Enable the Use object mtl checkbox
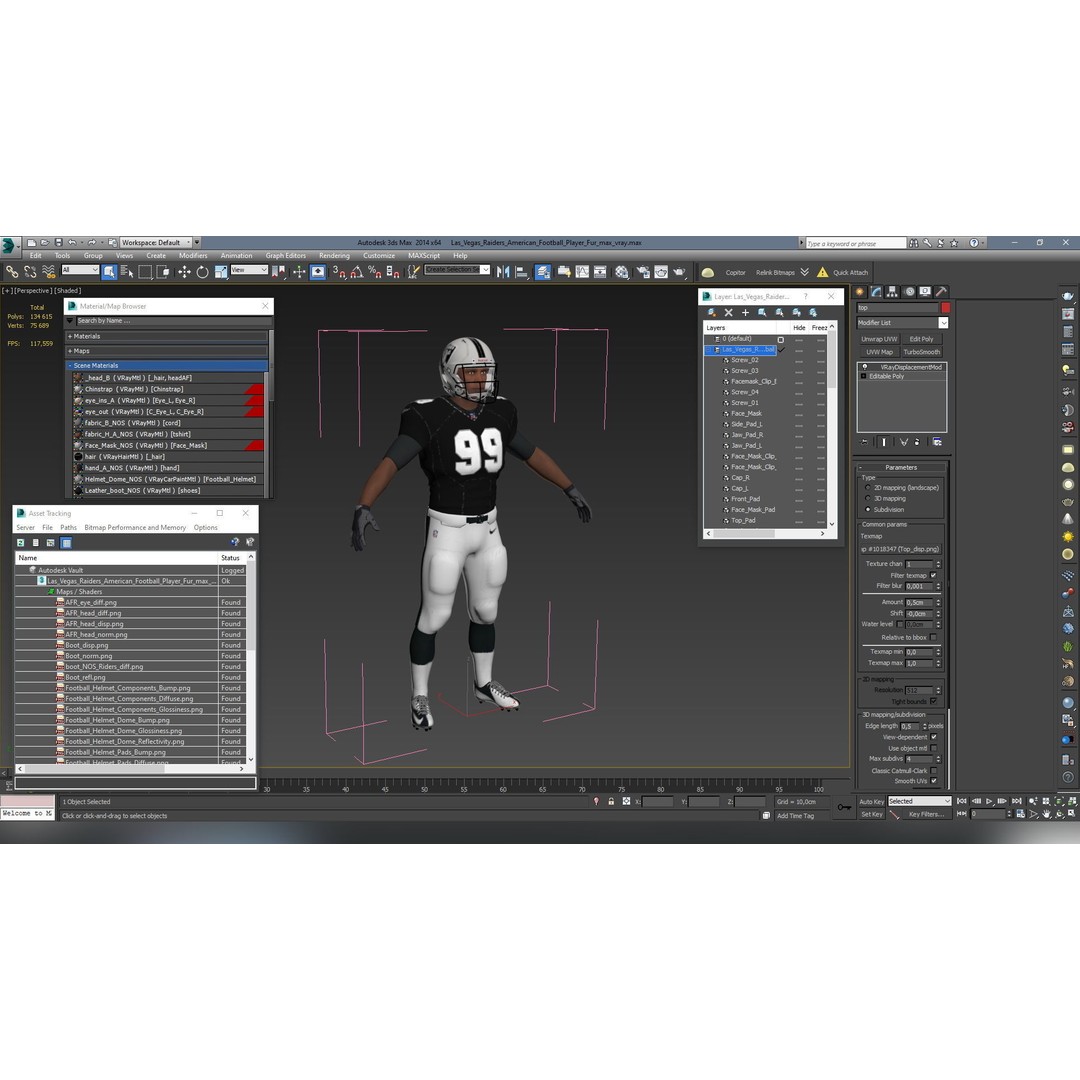This screenshot has height=1080, width=1080. click(x=933, y=748)
